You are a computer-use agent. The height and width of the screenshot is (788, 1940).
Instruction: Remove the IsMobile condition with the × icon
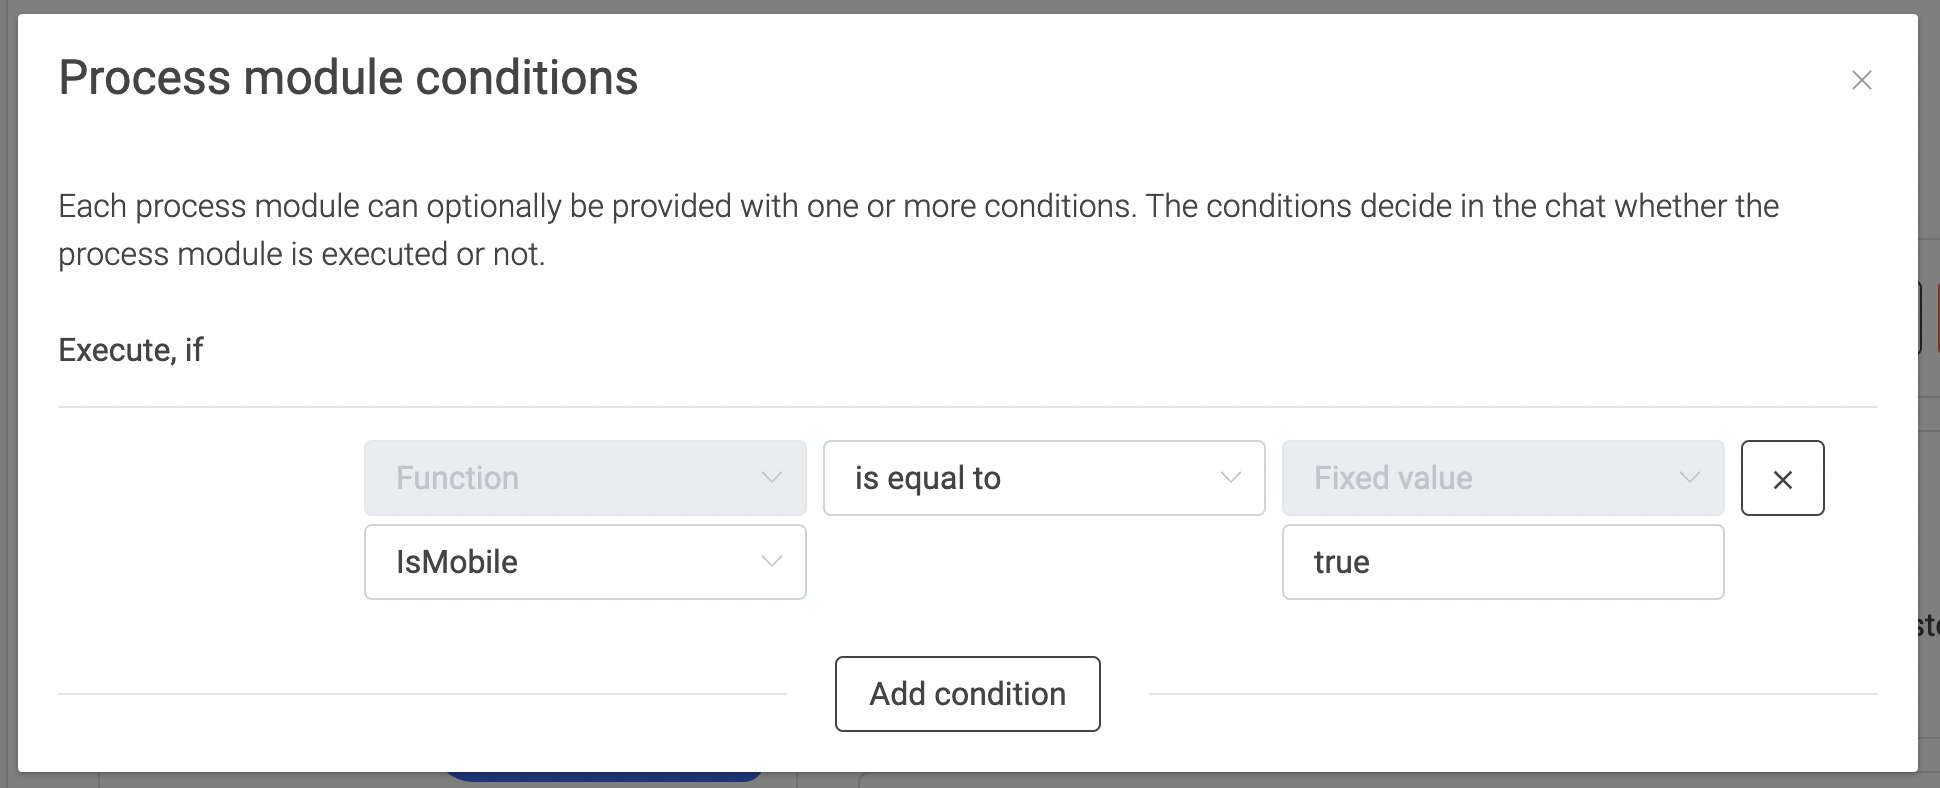(x=1783, y=478)
